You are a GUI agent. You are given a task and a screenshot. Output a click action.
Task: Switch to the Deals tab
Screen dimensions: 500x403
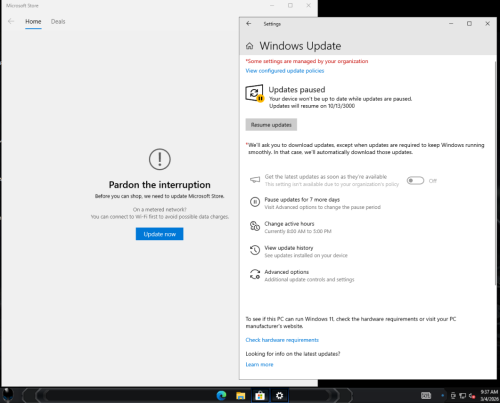[58, 22]
